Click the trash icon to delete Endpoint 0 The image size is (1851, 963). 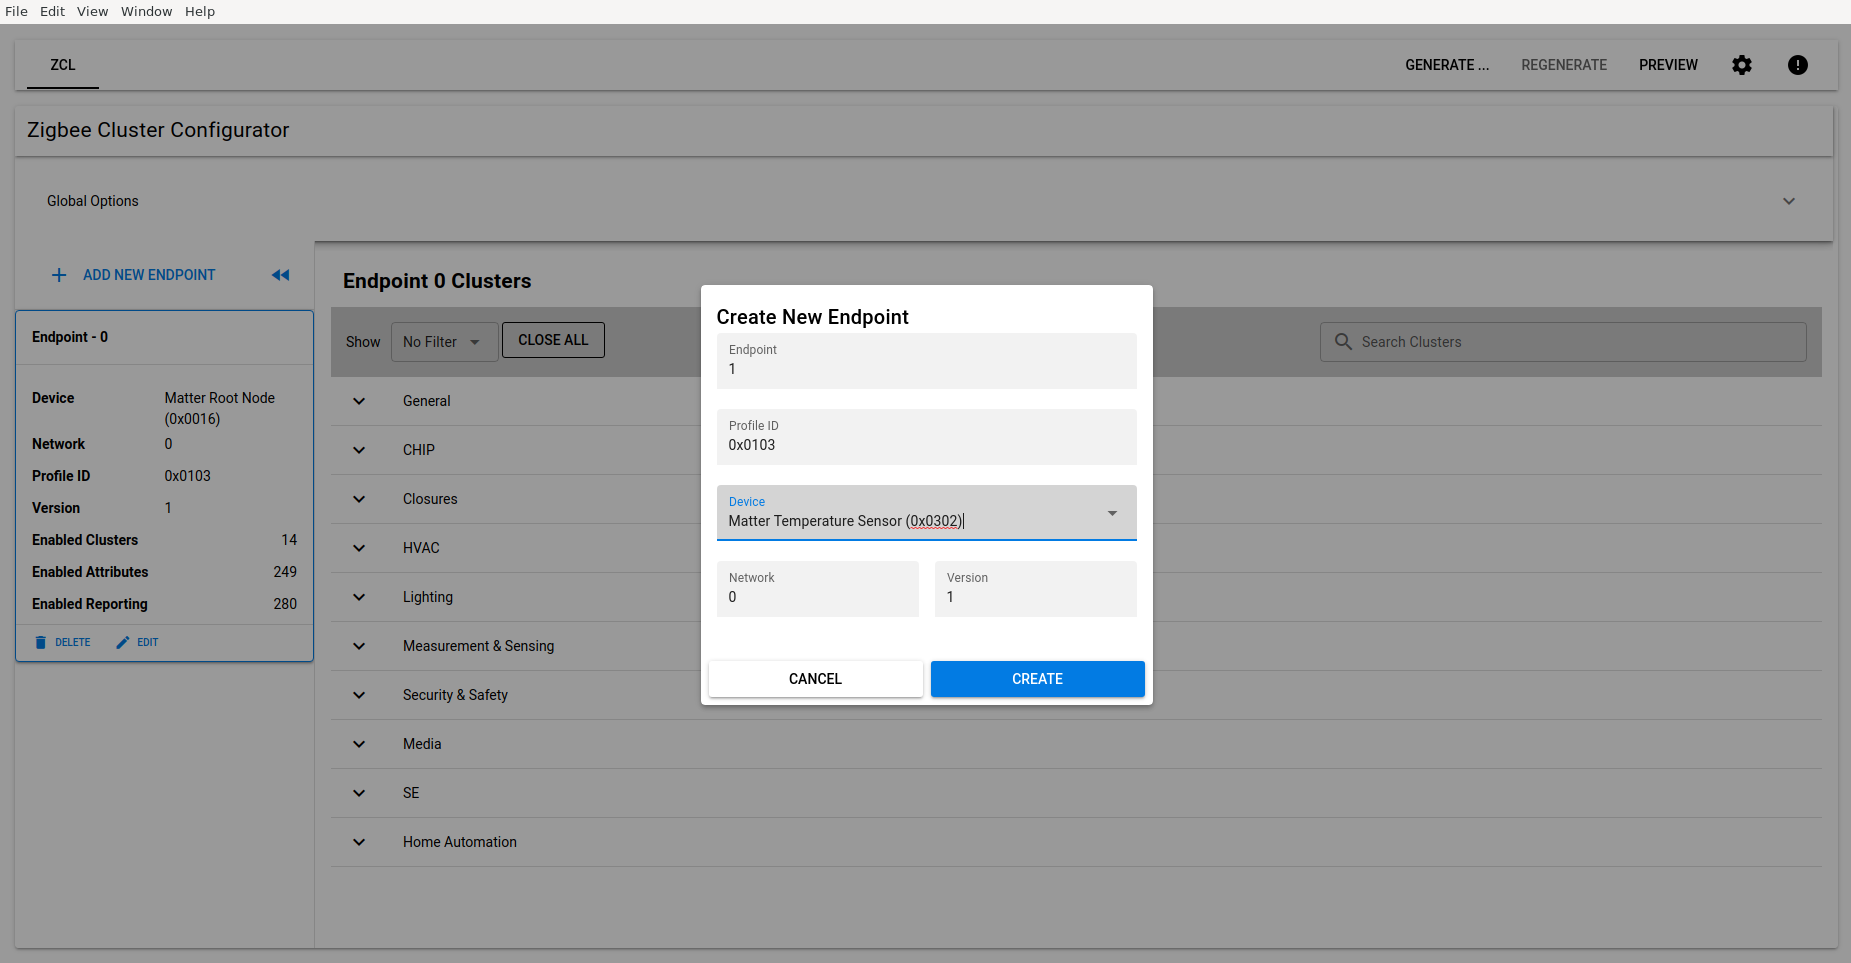41,642
